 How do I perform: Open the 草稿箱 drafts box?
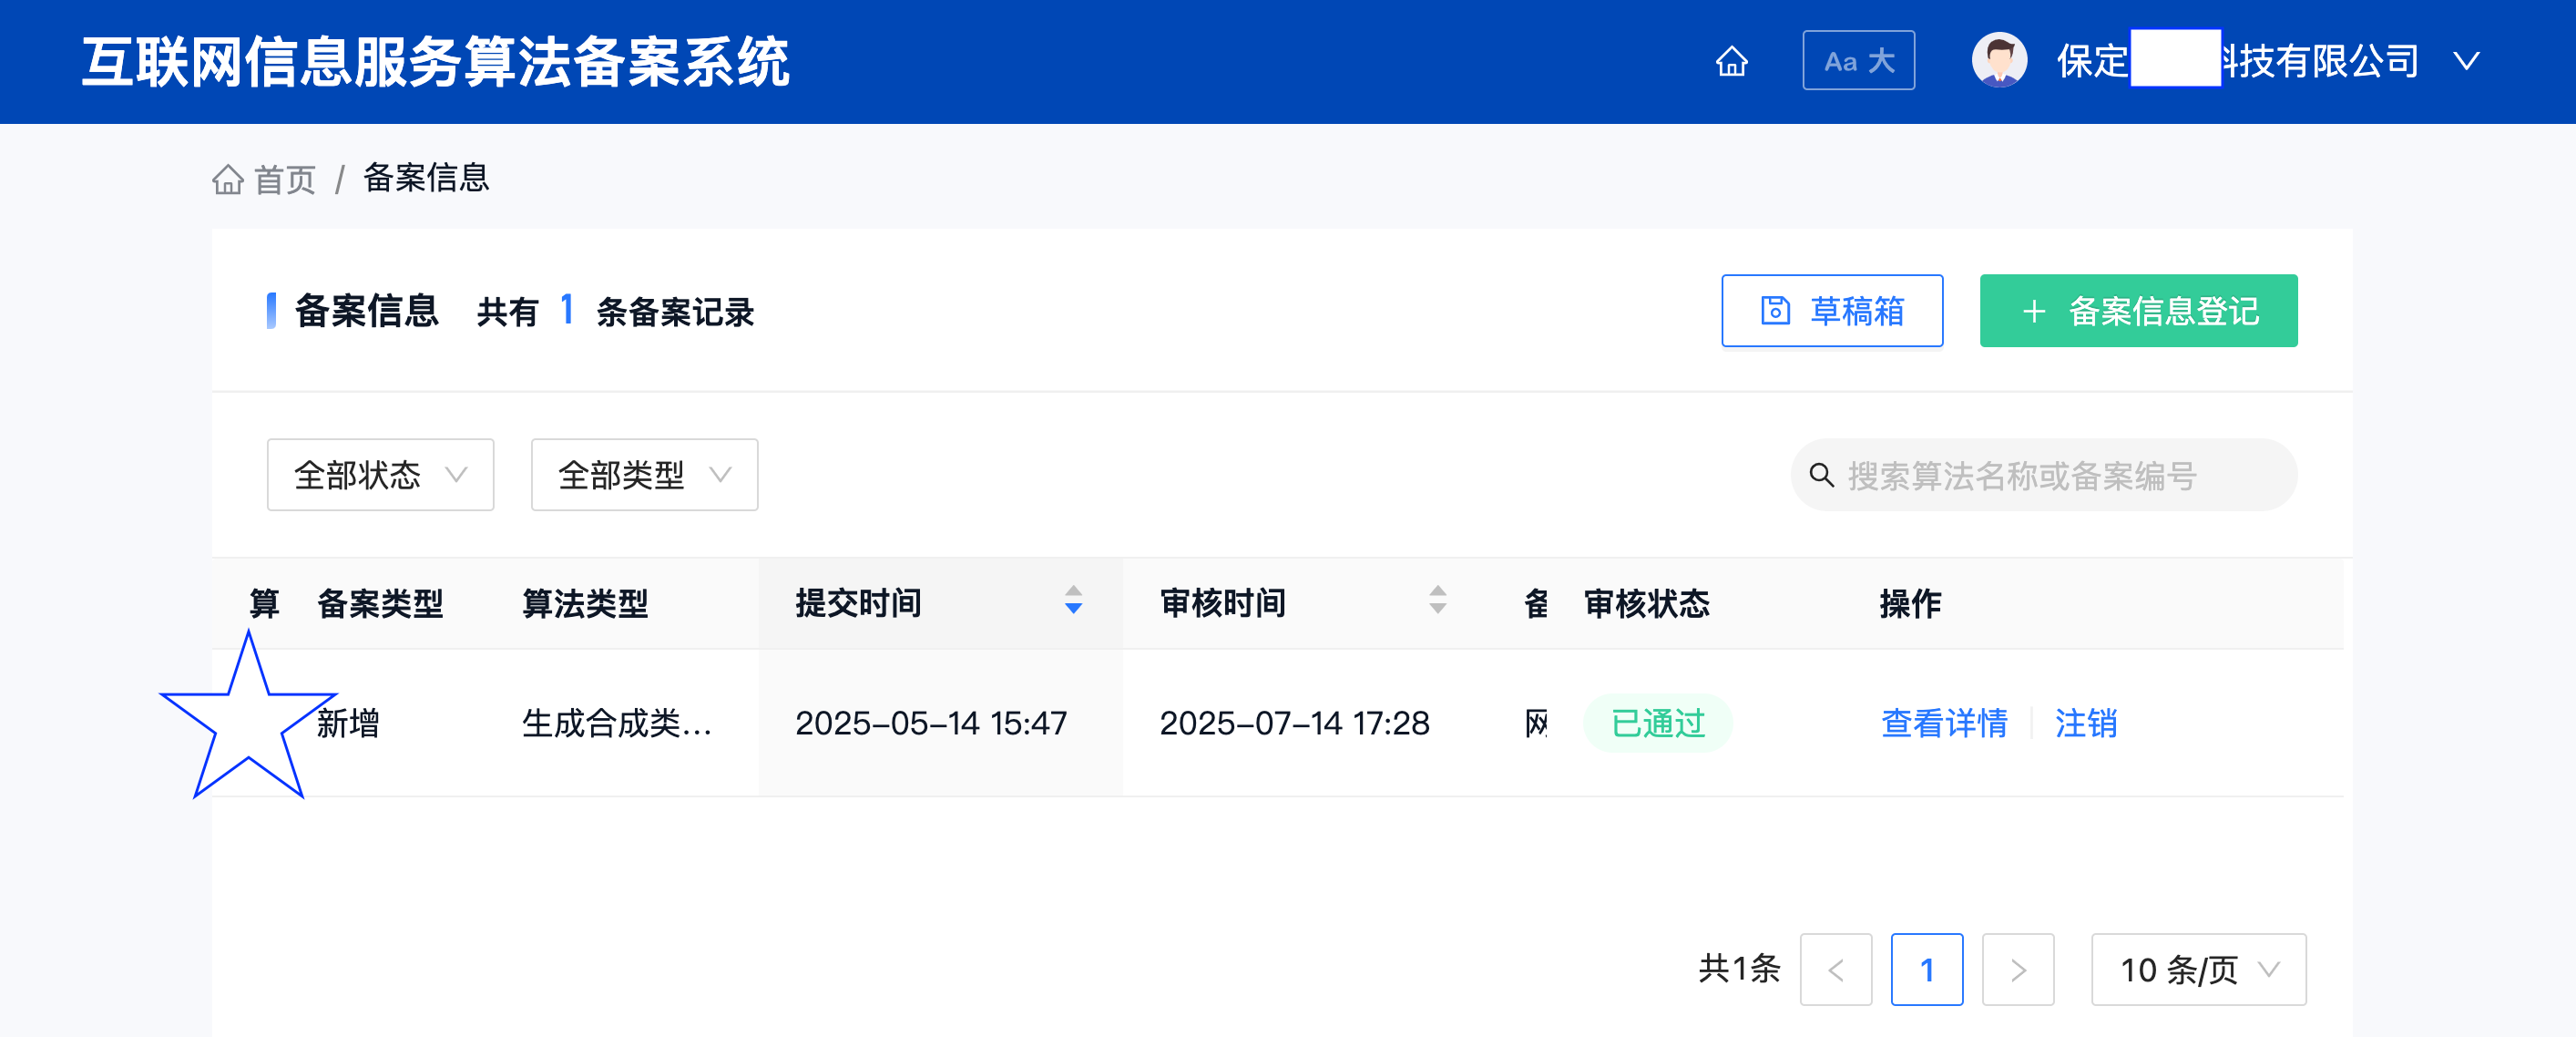(x=1831, y=311)
